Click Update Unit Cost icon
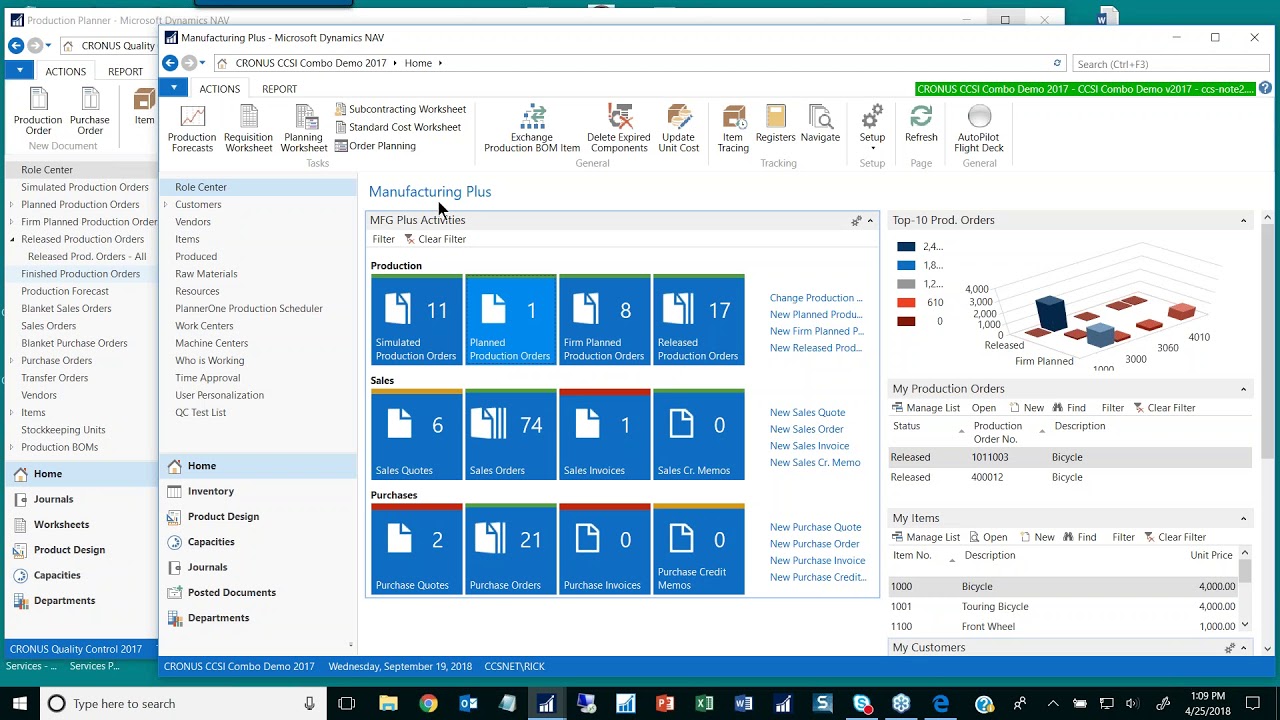Screen dimensions: 1280x720 [678, 128]
